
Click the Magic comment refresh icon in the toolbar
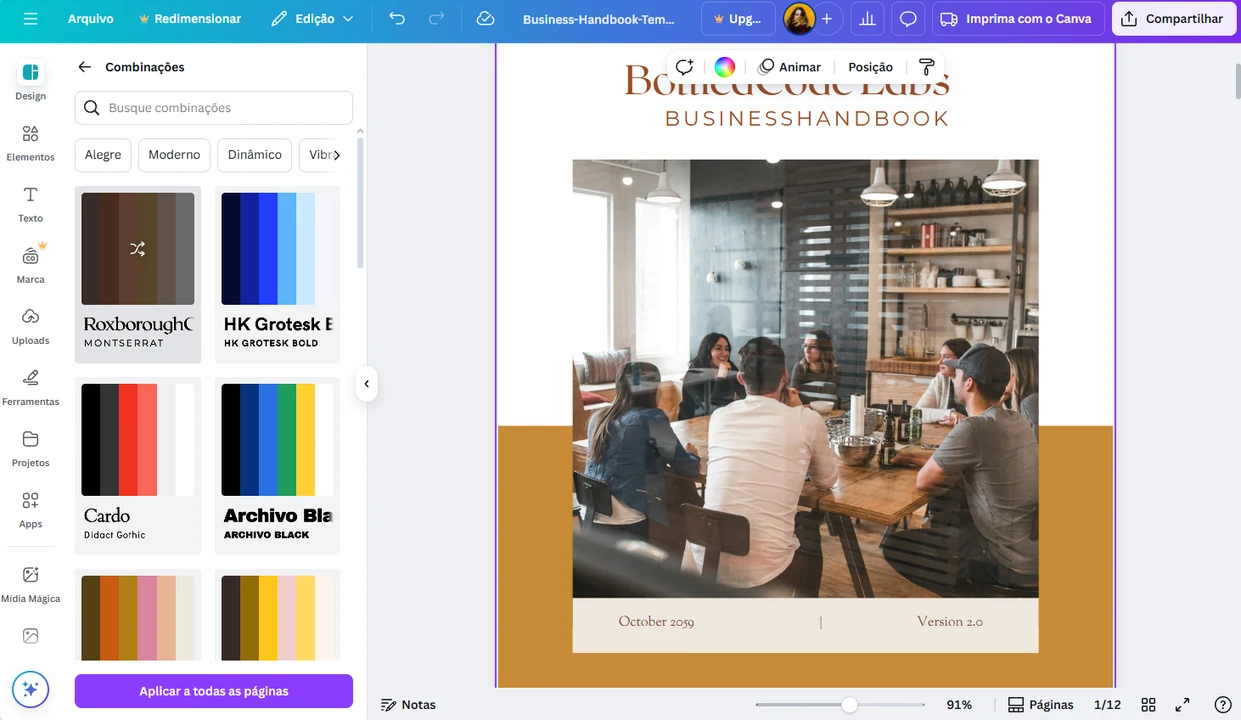point(684,67)
